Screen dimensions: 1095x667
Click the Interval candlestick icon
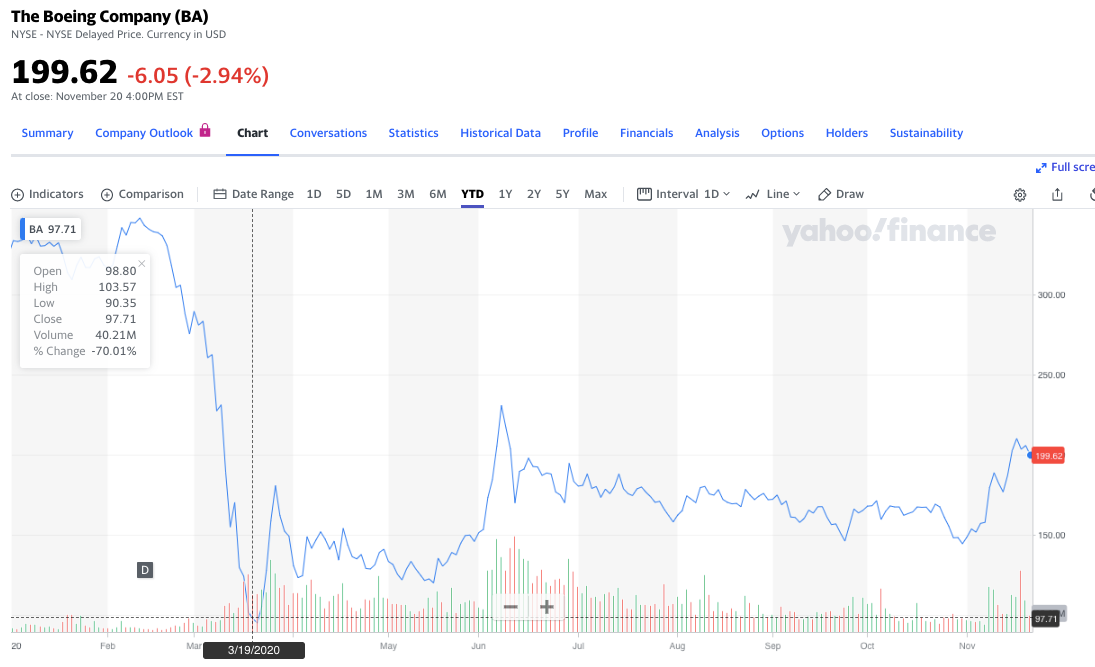644,194
